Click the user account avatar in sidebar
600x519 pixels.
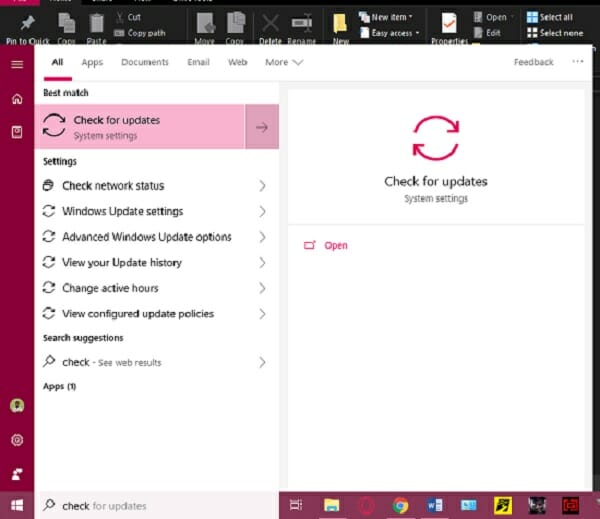tap(17, 405)
